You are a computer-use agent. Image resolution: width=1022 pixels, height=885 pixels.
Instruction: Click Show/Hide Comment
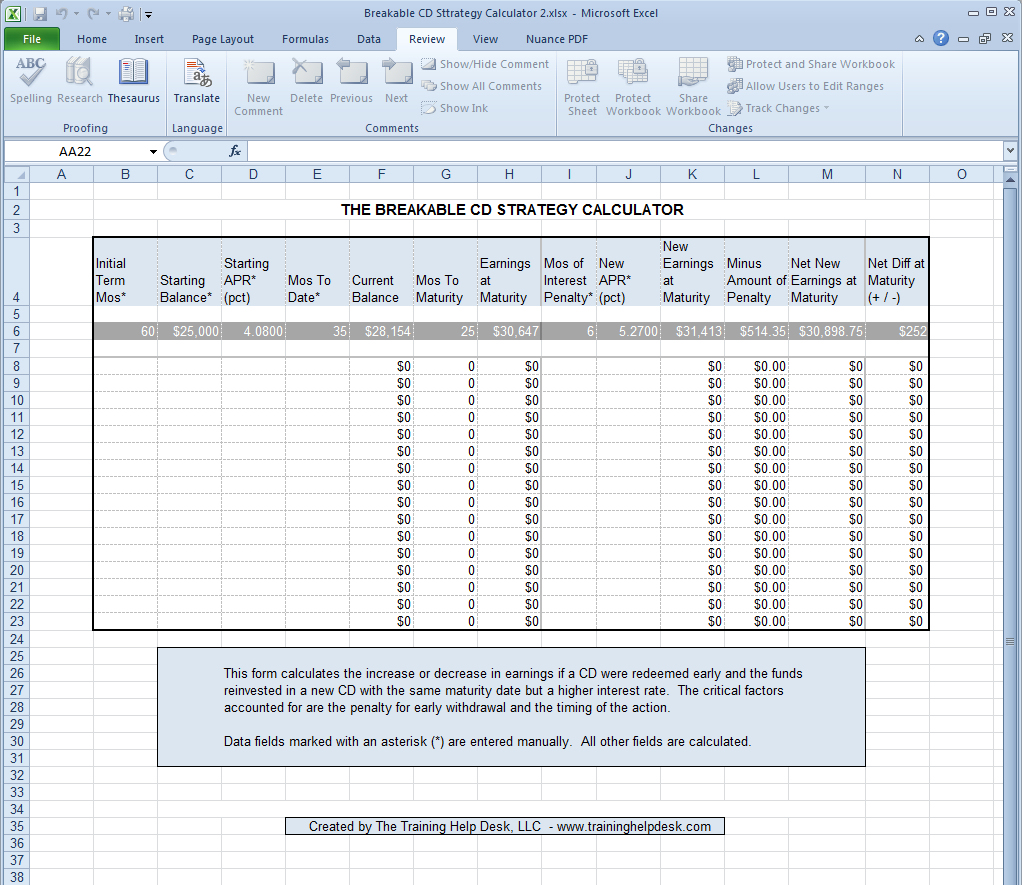[485, 64]
